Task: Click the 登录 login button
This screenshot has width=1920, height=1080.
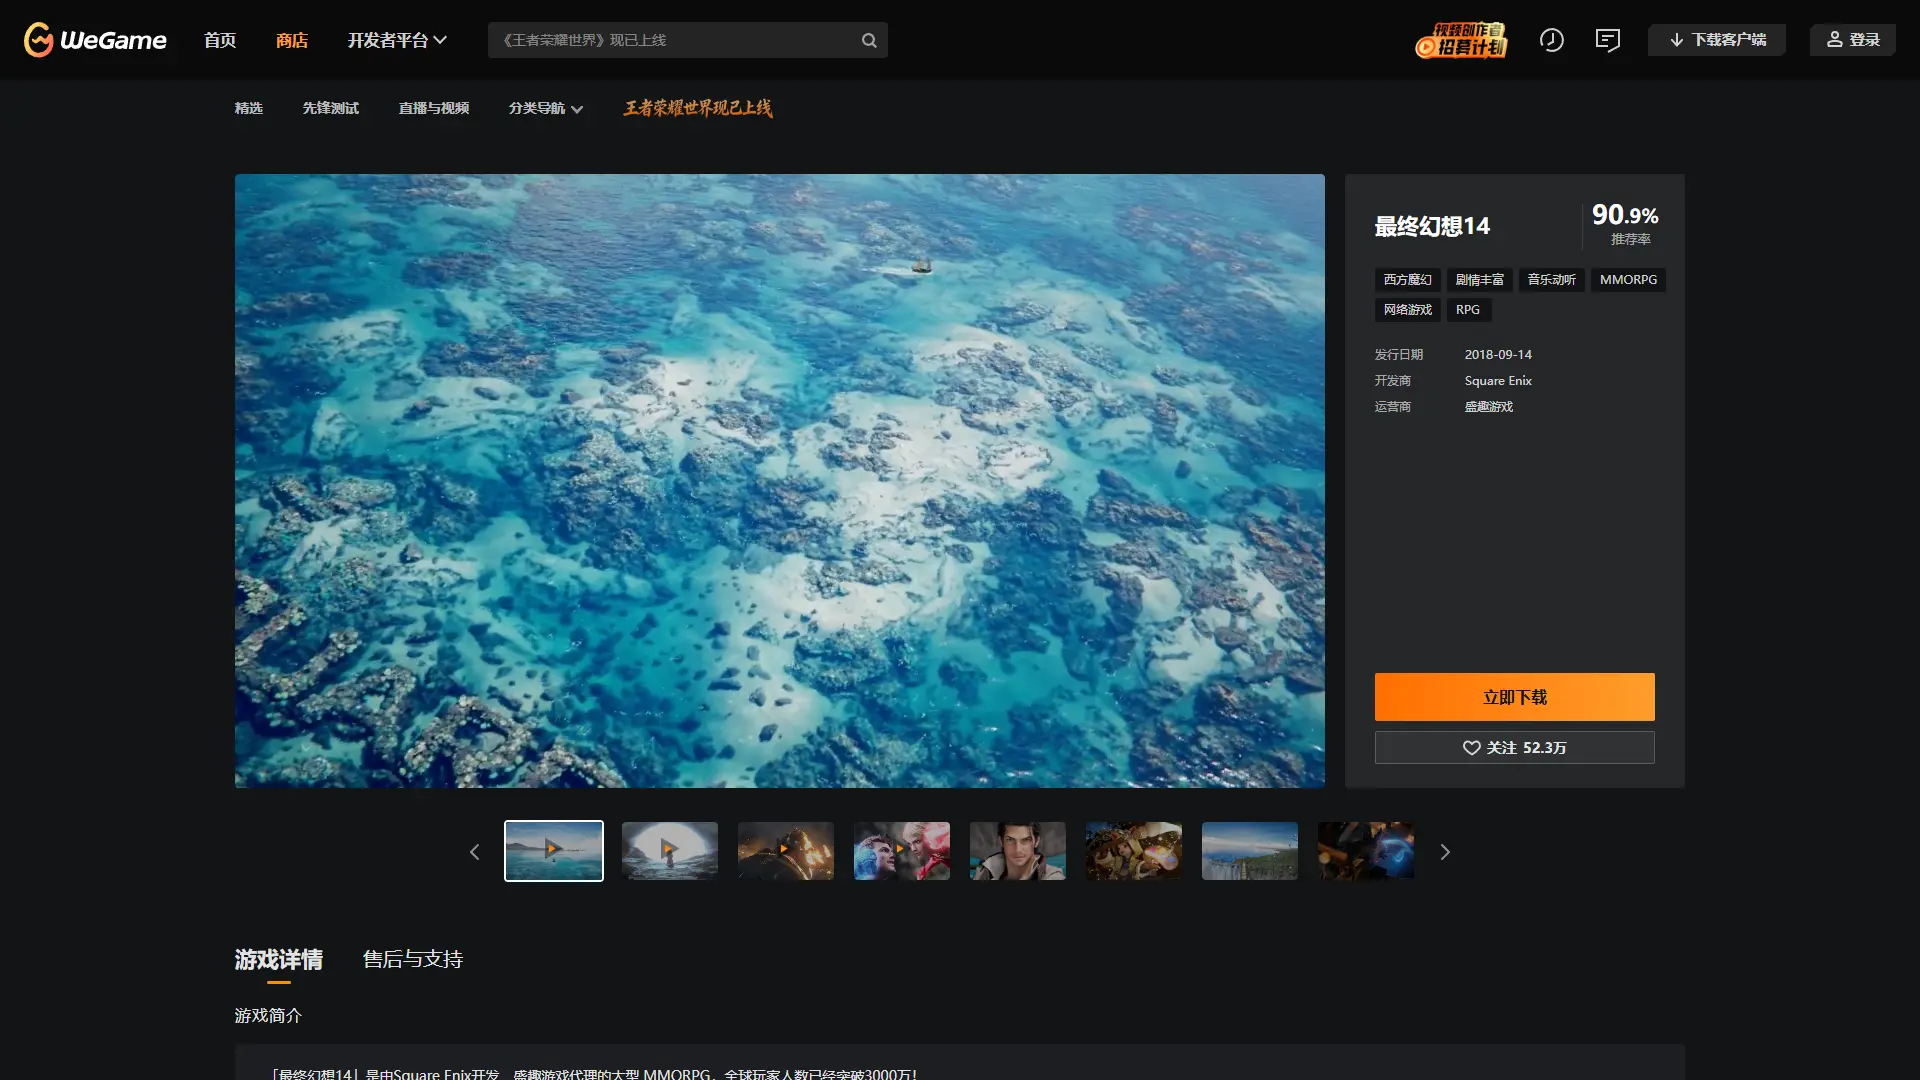Action: (x=1852, y=40)
